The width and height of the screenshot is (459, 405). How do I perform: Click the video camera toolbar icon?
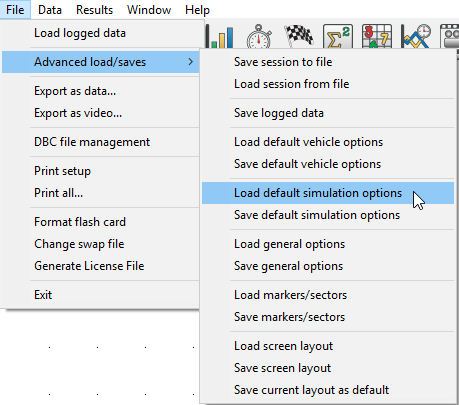[x=449, y=36]
